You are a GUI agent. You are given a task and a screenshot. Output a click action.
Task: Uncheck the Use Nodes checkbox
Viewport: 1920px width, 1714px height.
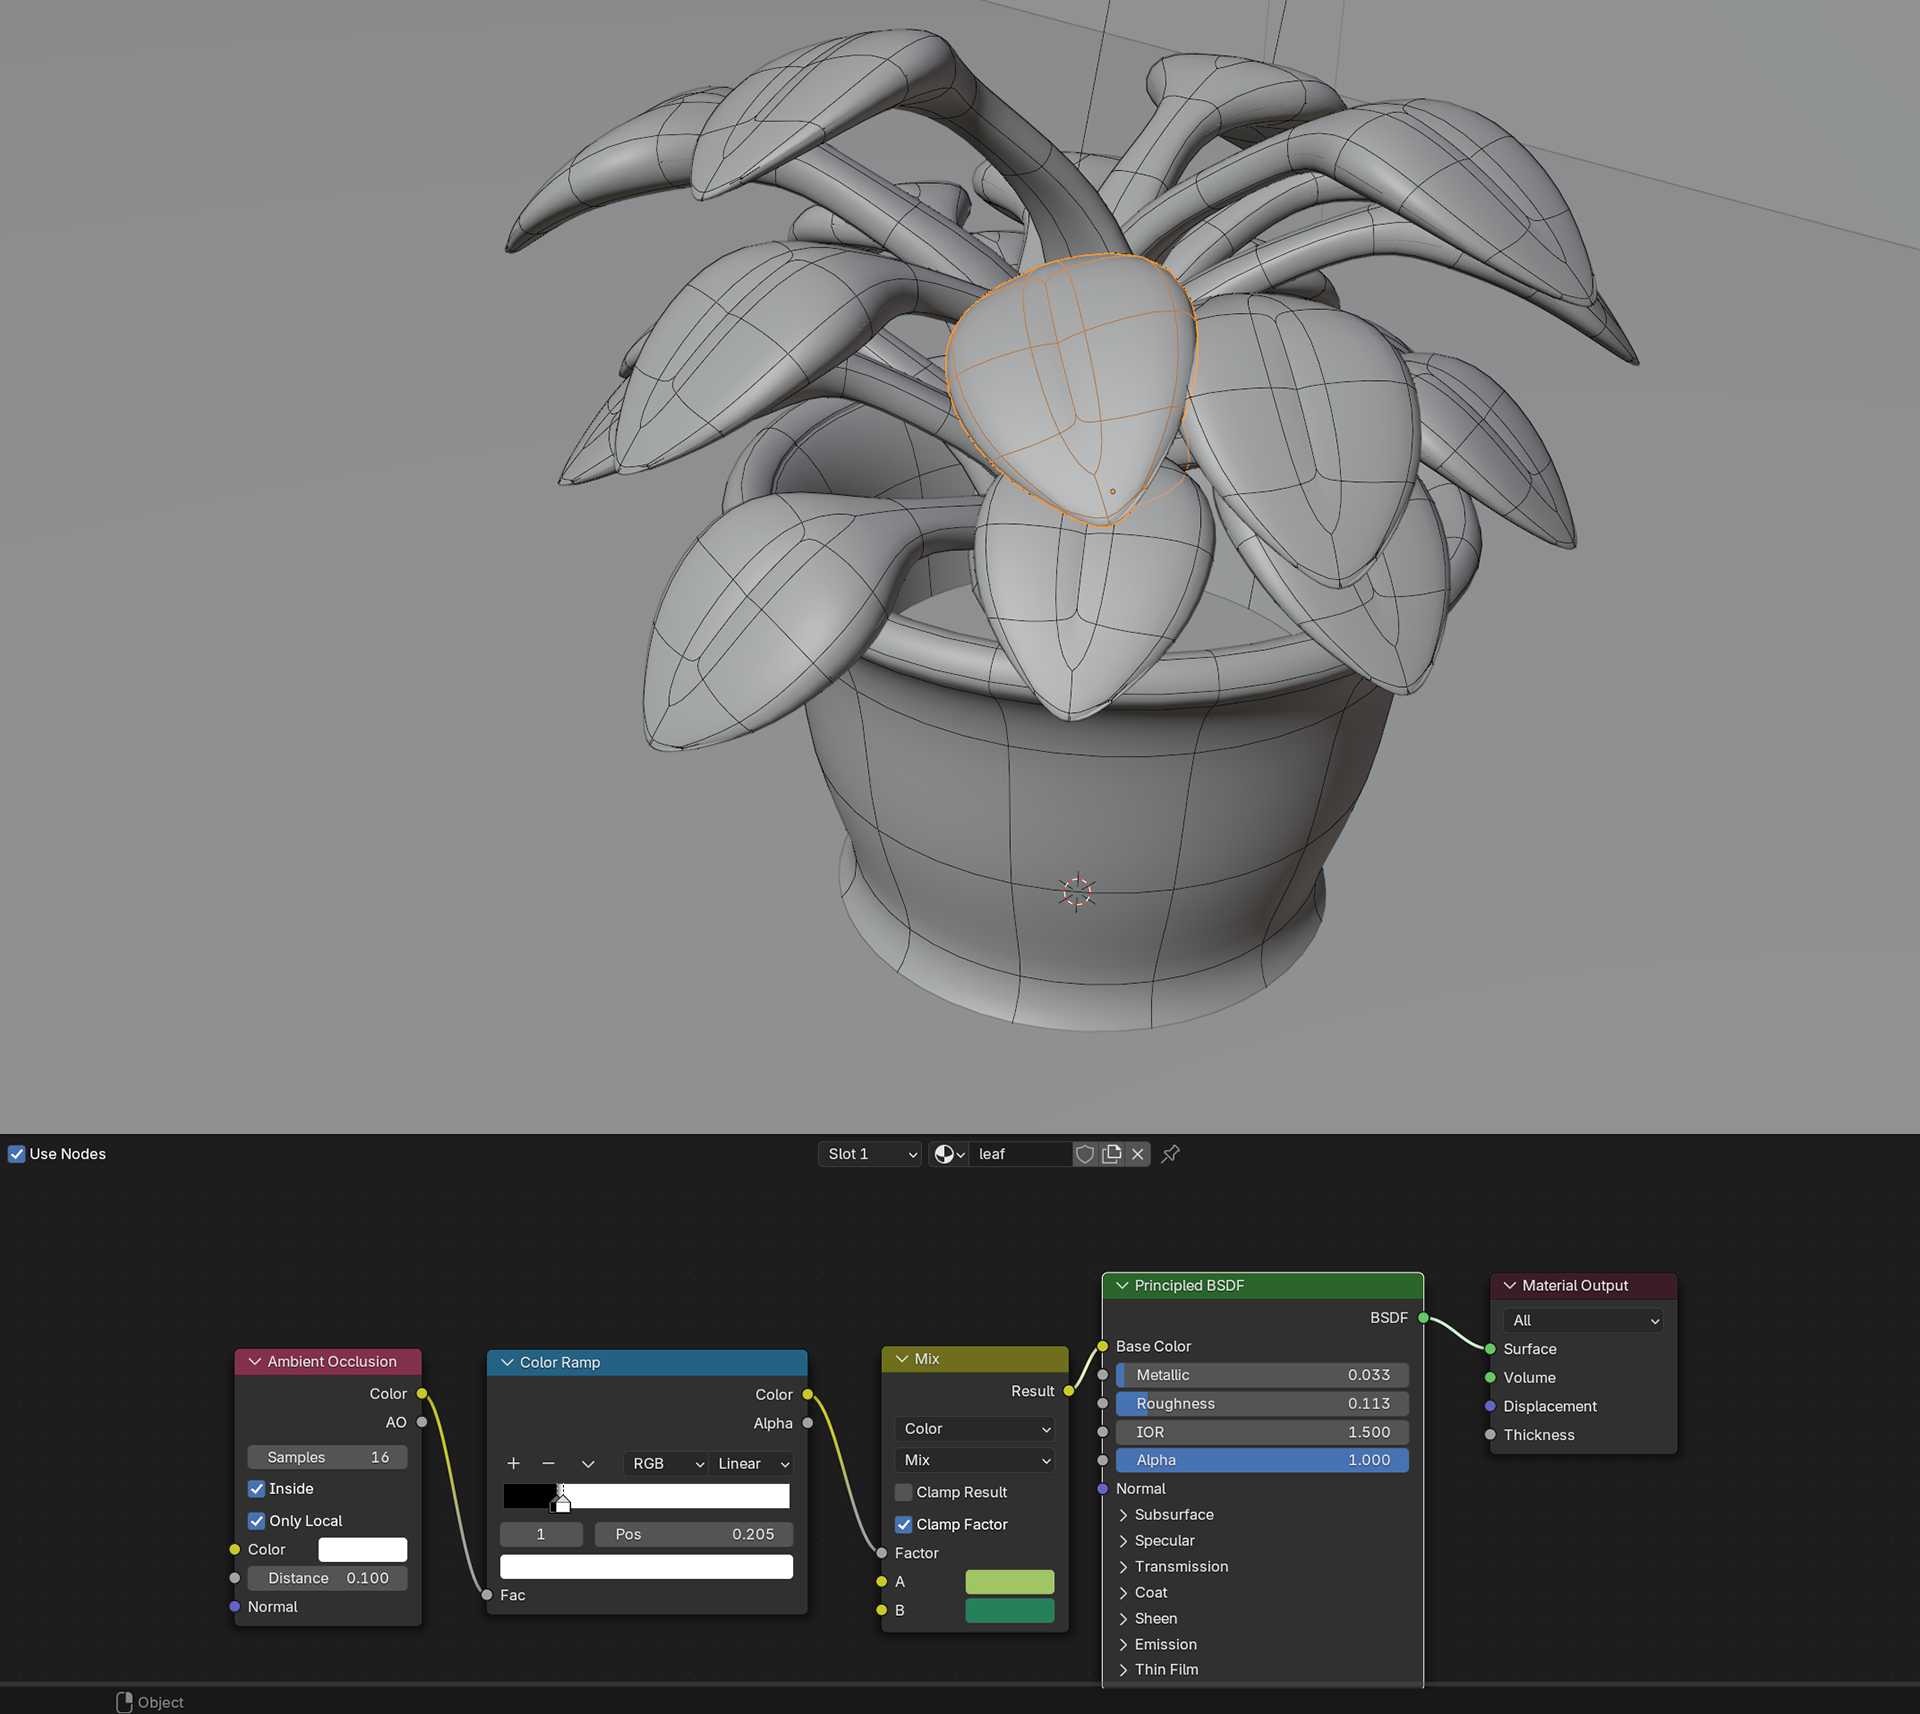pyautogui.click(x=16, y=1154)
